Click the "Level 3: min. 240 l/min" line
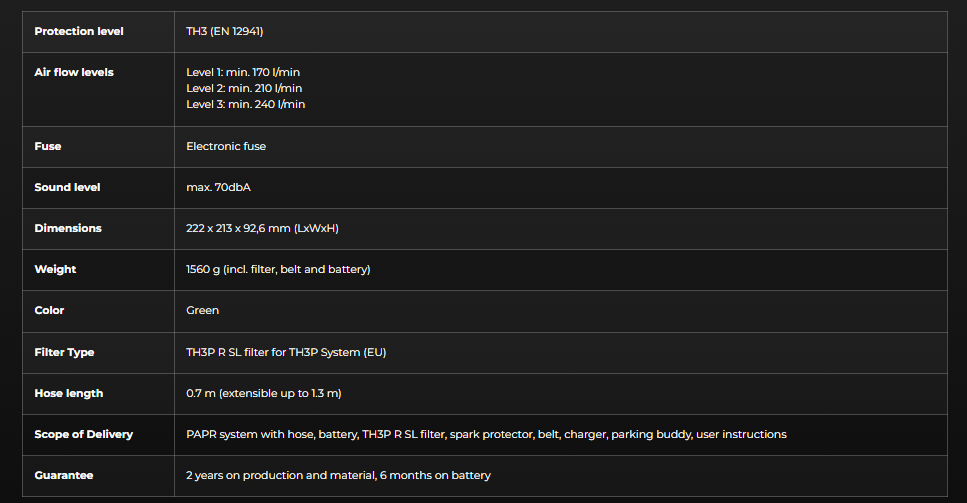 click(x=245, y=104)
